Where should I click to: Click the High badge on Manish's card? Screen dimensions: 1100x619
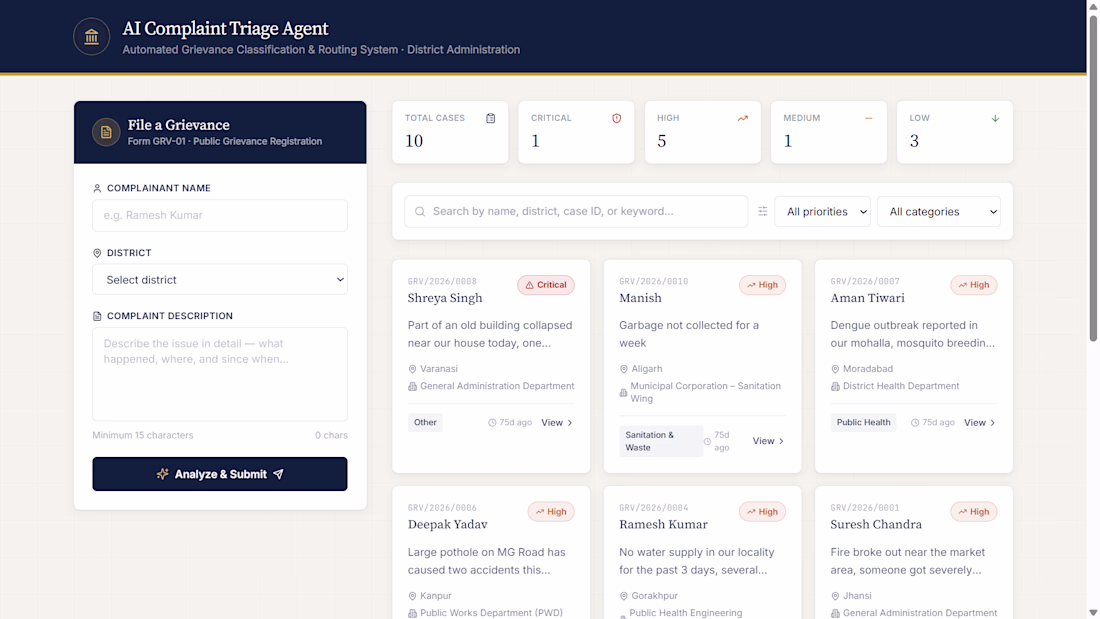pos(762,285)
